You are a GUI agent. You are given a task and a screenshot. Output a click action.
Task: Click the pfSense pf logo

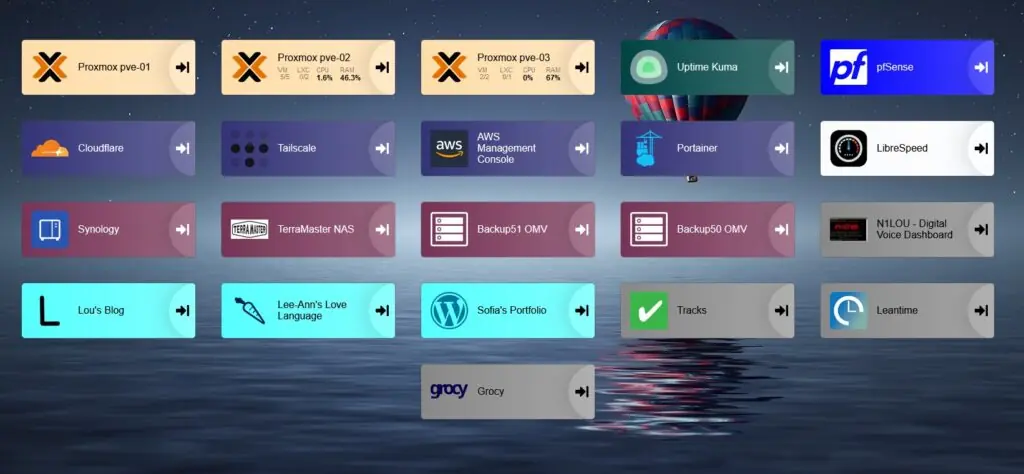coord(848,67)
